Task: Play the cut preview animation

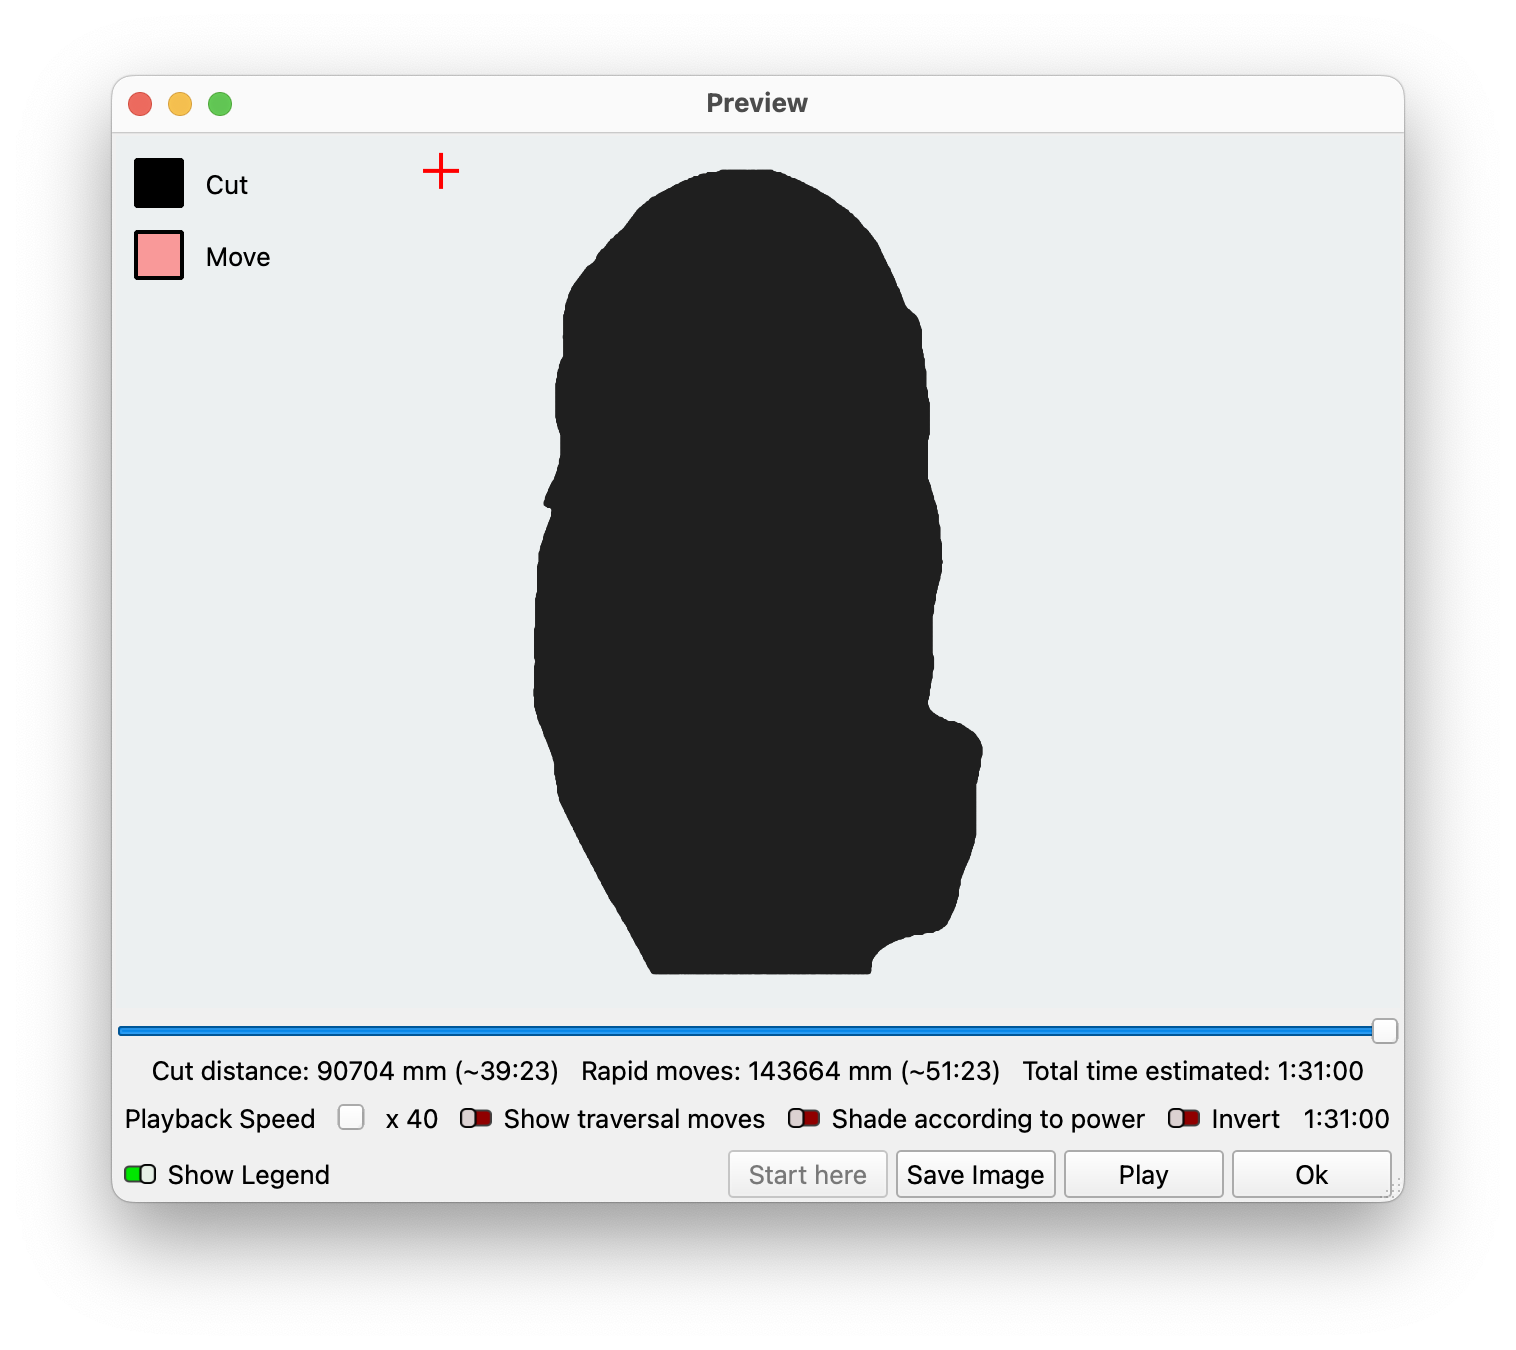Action: pos(1143,1174)
